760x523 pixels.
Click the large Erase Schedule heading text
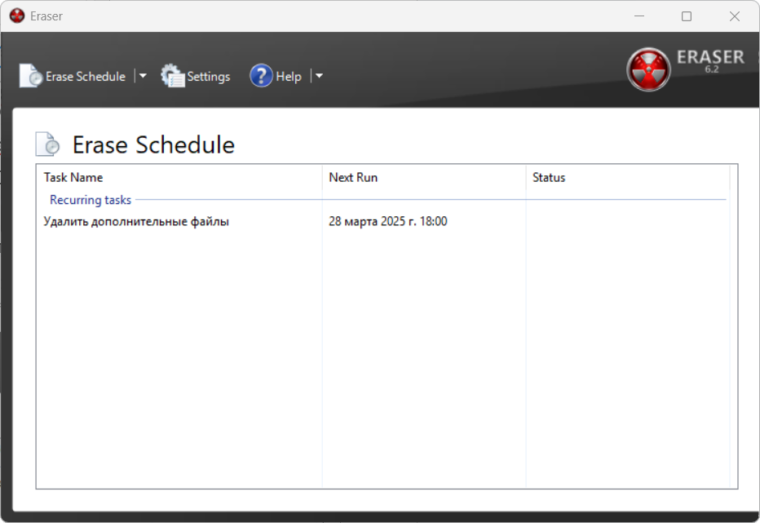(x=153, y=145)
